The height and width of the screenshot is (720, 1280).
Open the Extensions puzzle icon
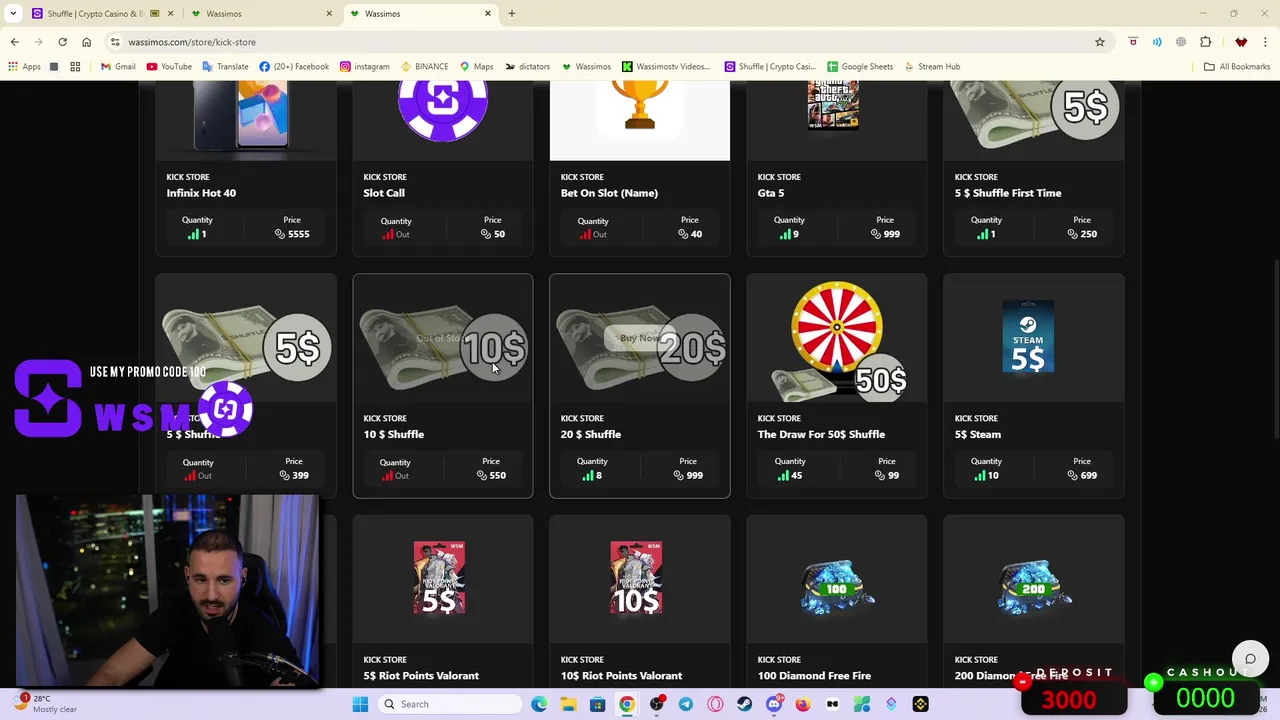coord(1205,42)
